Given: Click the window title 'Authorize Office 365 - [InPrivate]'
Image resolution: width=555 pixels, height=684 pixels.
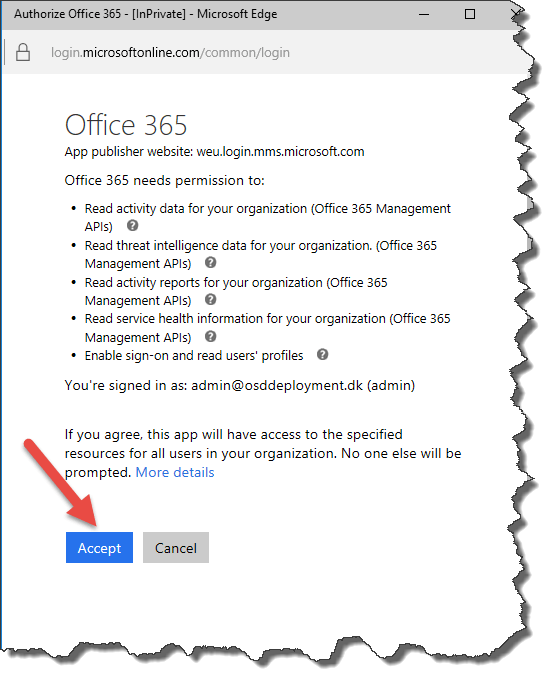Looking at the screenshot, I should point(100,14).
